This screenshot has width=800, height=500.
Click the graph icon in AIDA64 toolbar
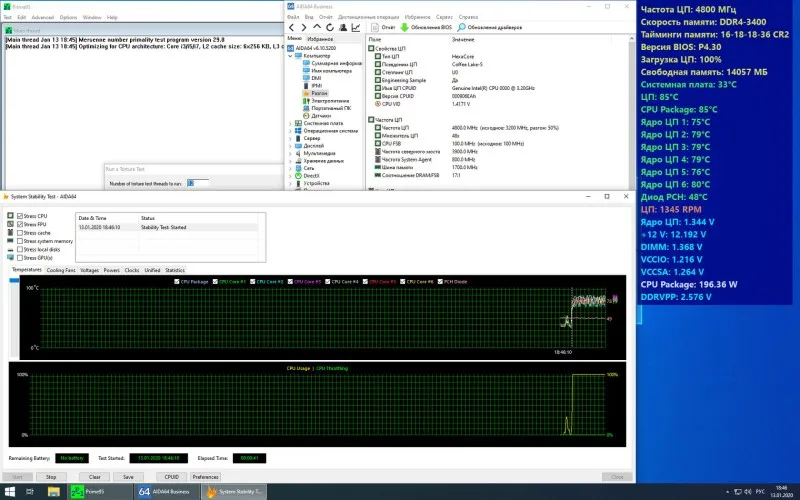tap(356, 27)
